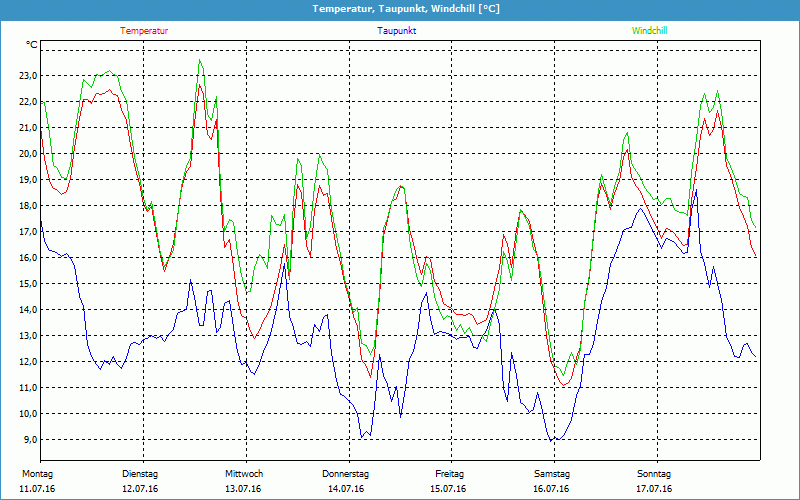The height and width of the screenshot is (500, 800).
Task: Click the date 12.07.16
Action: (140, 489)
